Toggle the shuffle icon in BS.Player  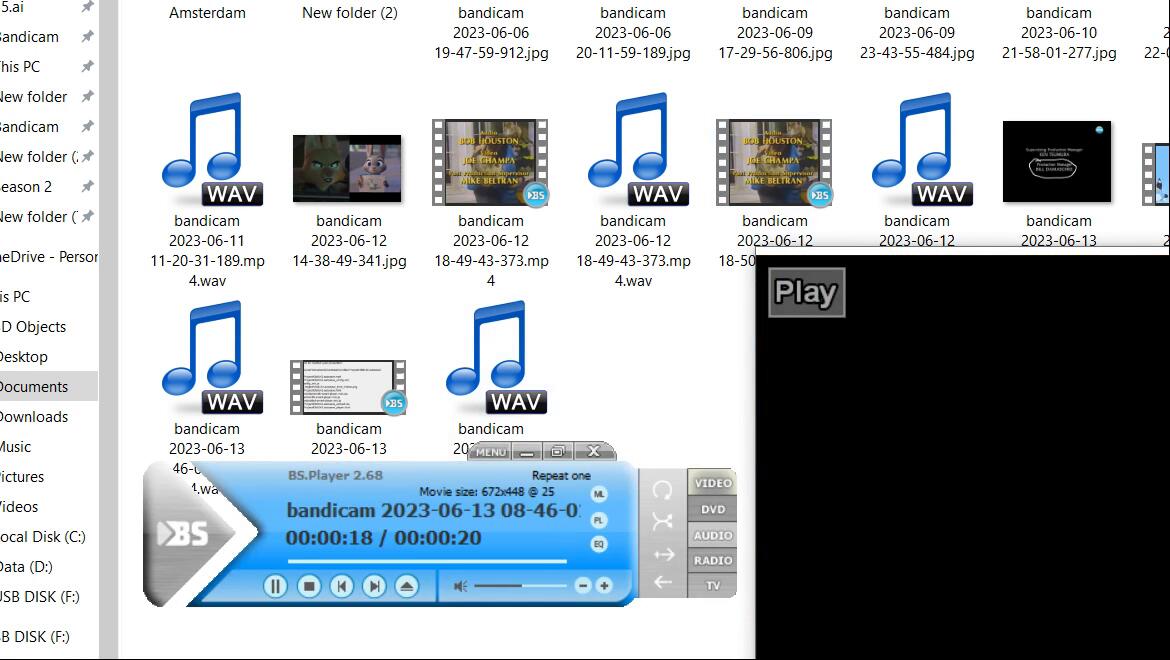pyautogui.click(x=662, y=521)
